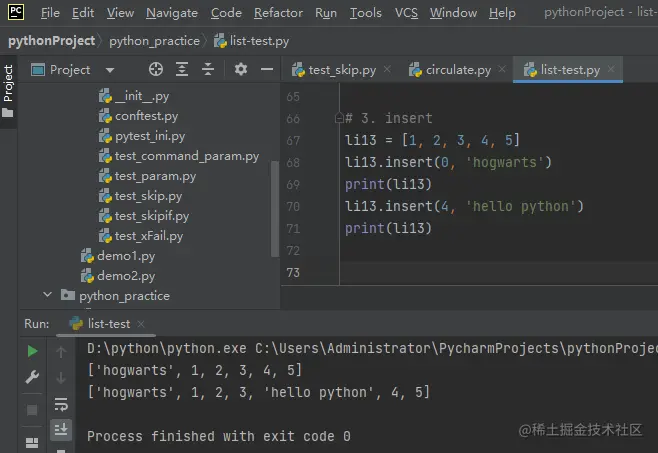The image size is (658, 453).
Task: Select test_param.py in project tree
Action: point(147,176)
